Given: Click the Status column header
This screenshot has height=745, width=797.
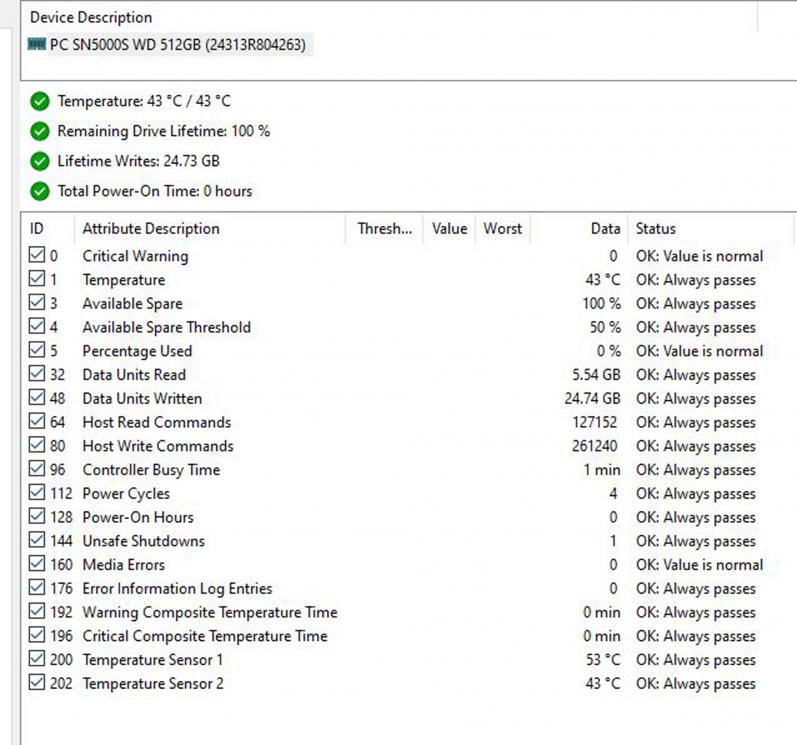Looking at the screenshot, I should (x=656, y=229).
